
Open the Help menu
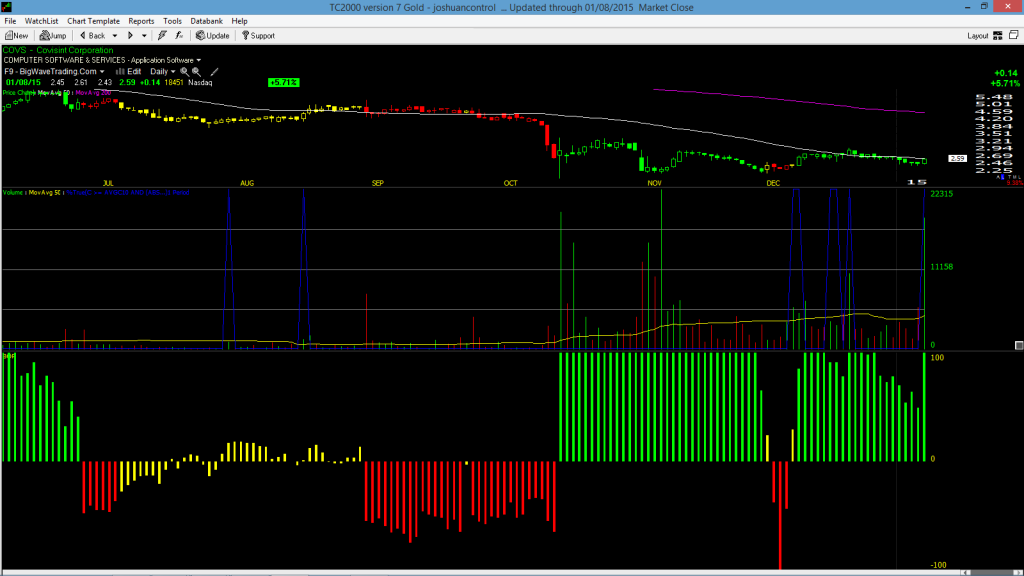[240, 21]
